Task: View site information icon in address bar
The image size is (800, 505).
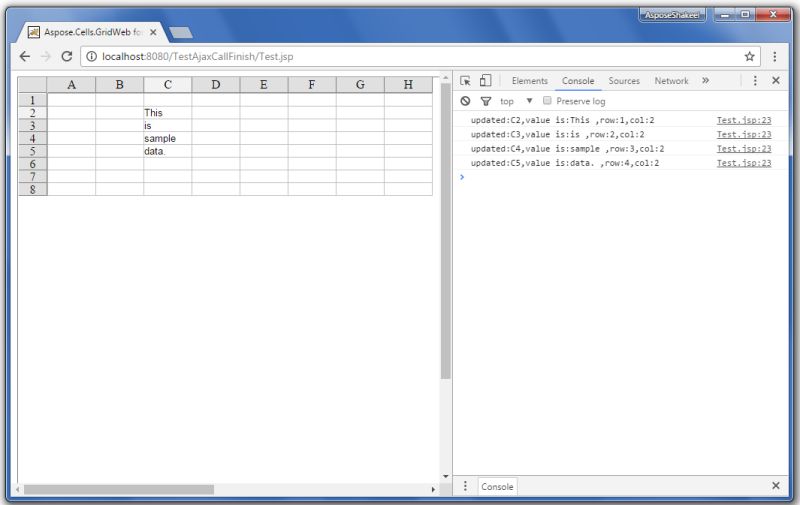Action: (x=91, y=57)
